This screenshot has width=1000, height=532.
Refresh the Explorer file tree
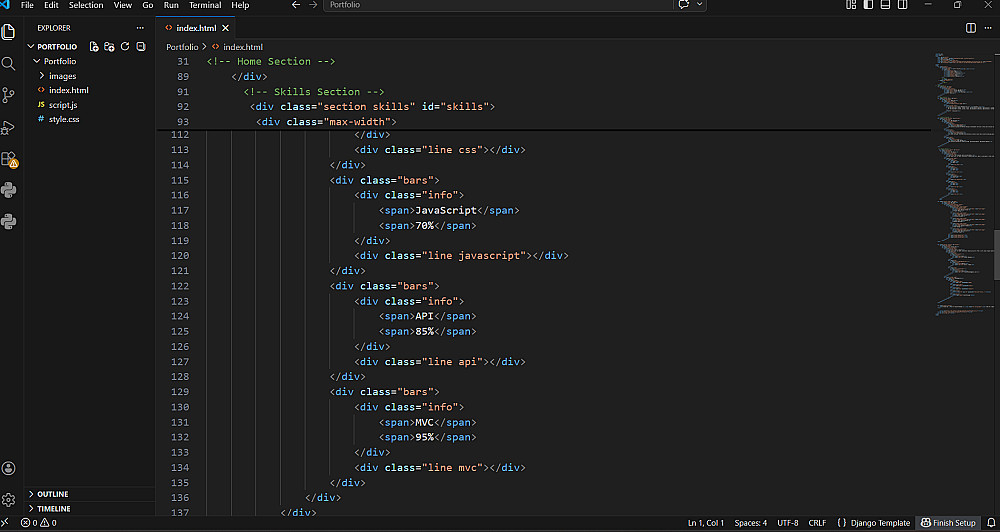click(125, 46)
